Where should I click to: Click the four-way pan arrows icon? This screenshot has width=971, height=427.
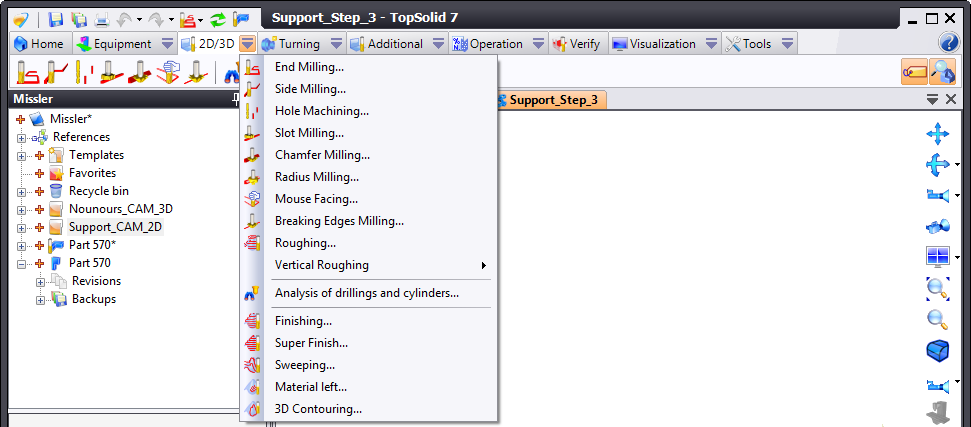(x=937, y=134)
